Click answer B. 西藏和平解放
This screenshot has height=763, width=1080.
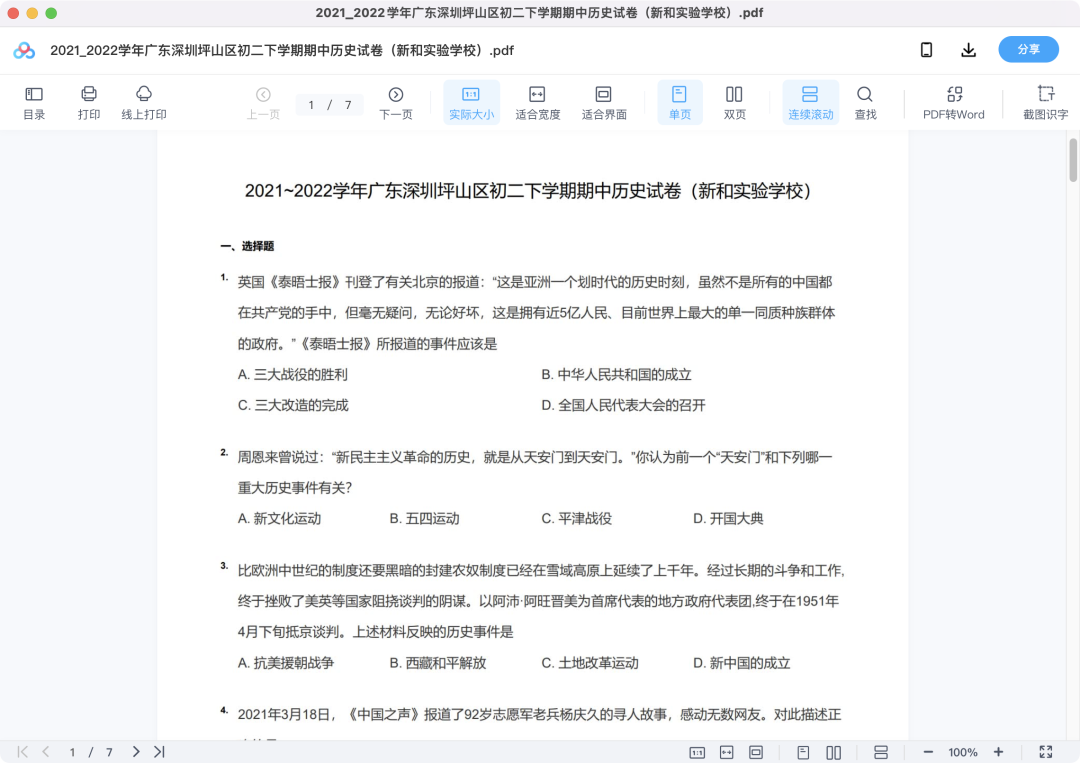pyautogui.click(x=438, y=663)
